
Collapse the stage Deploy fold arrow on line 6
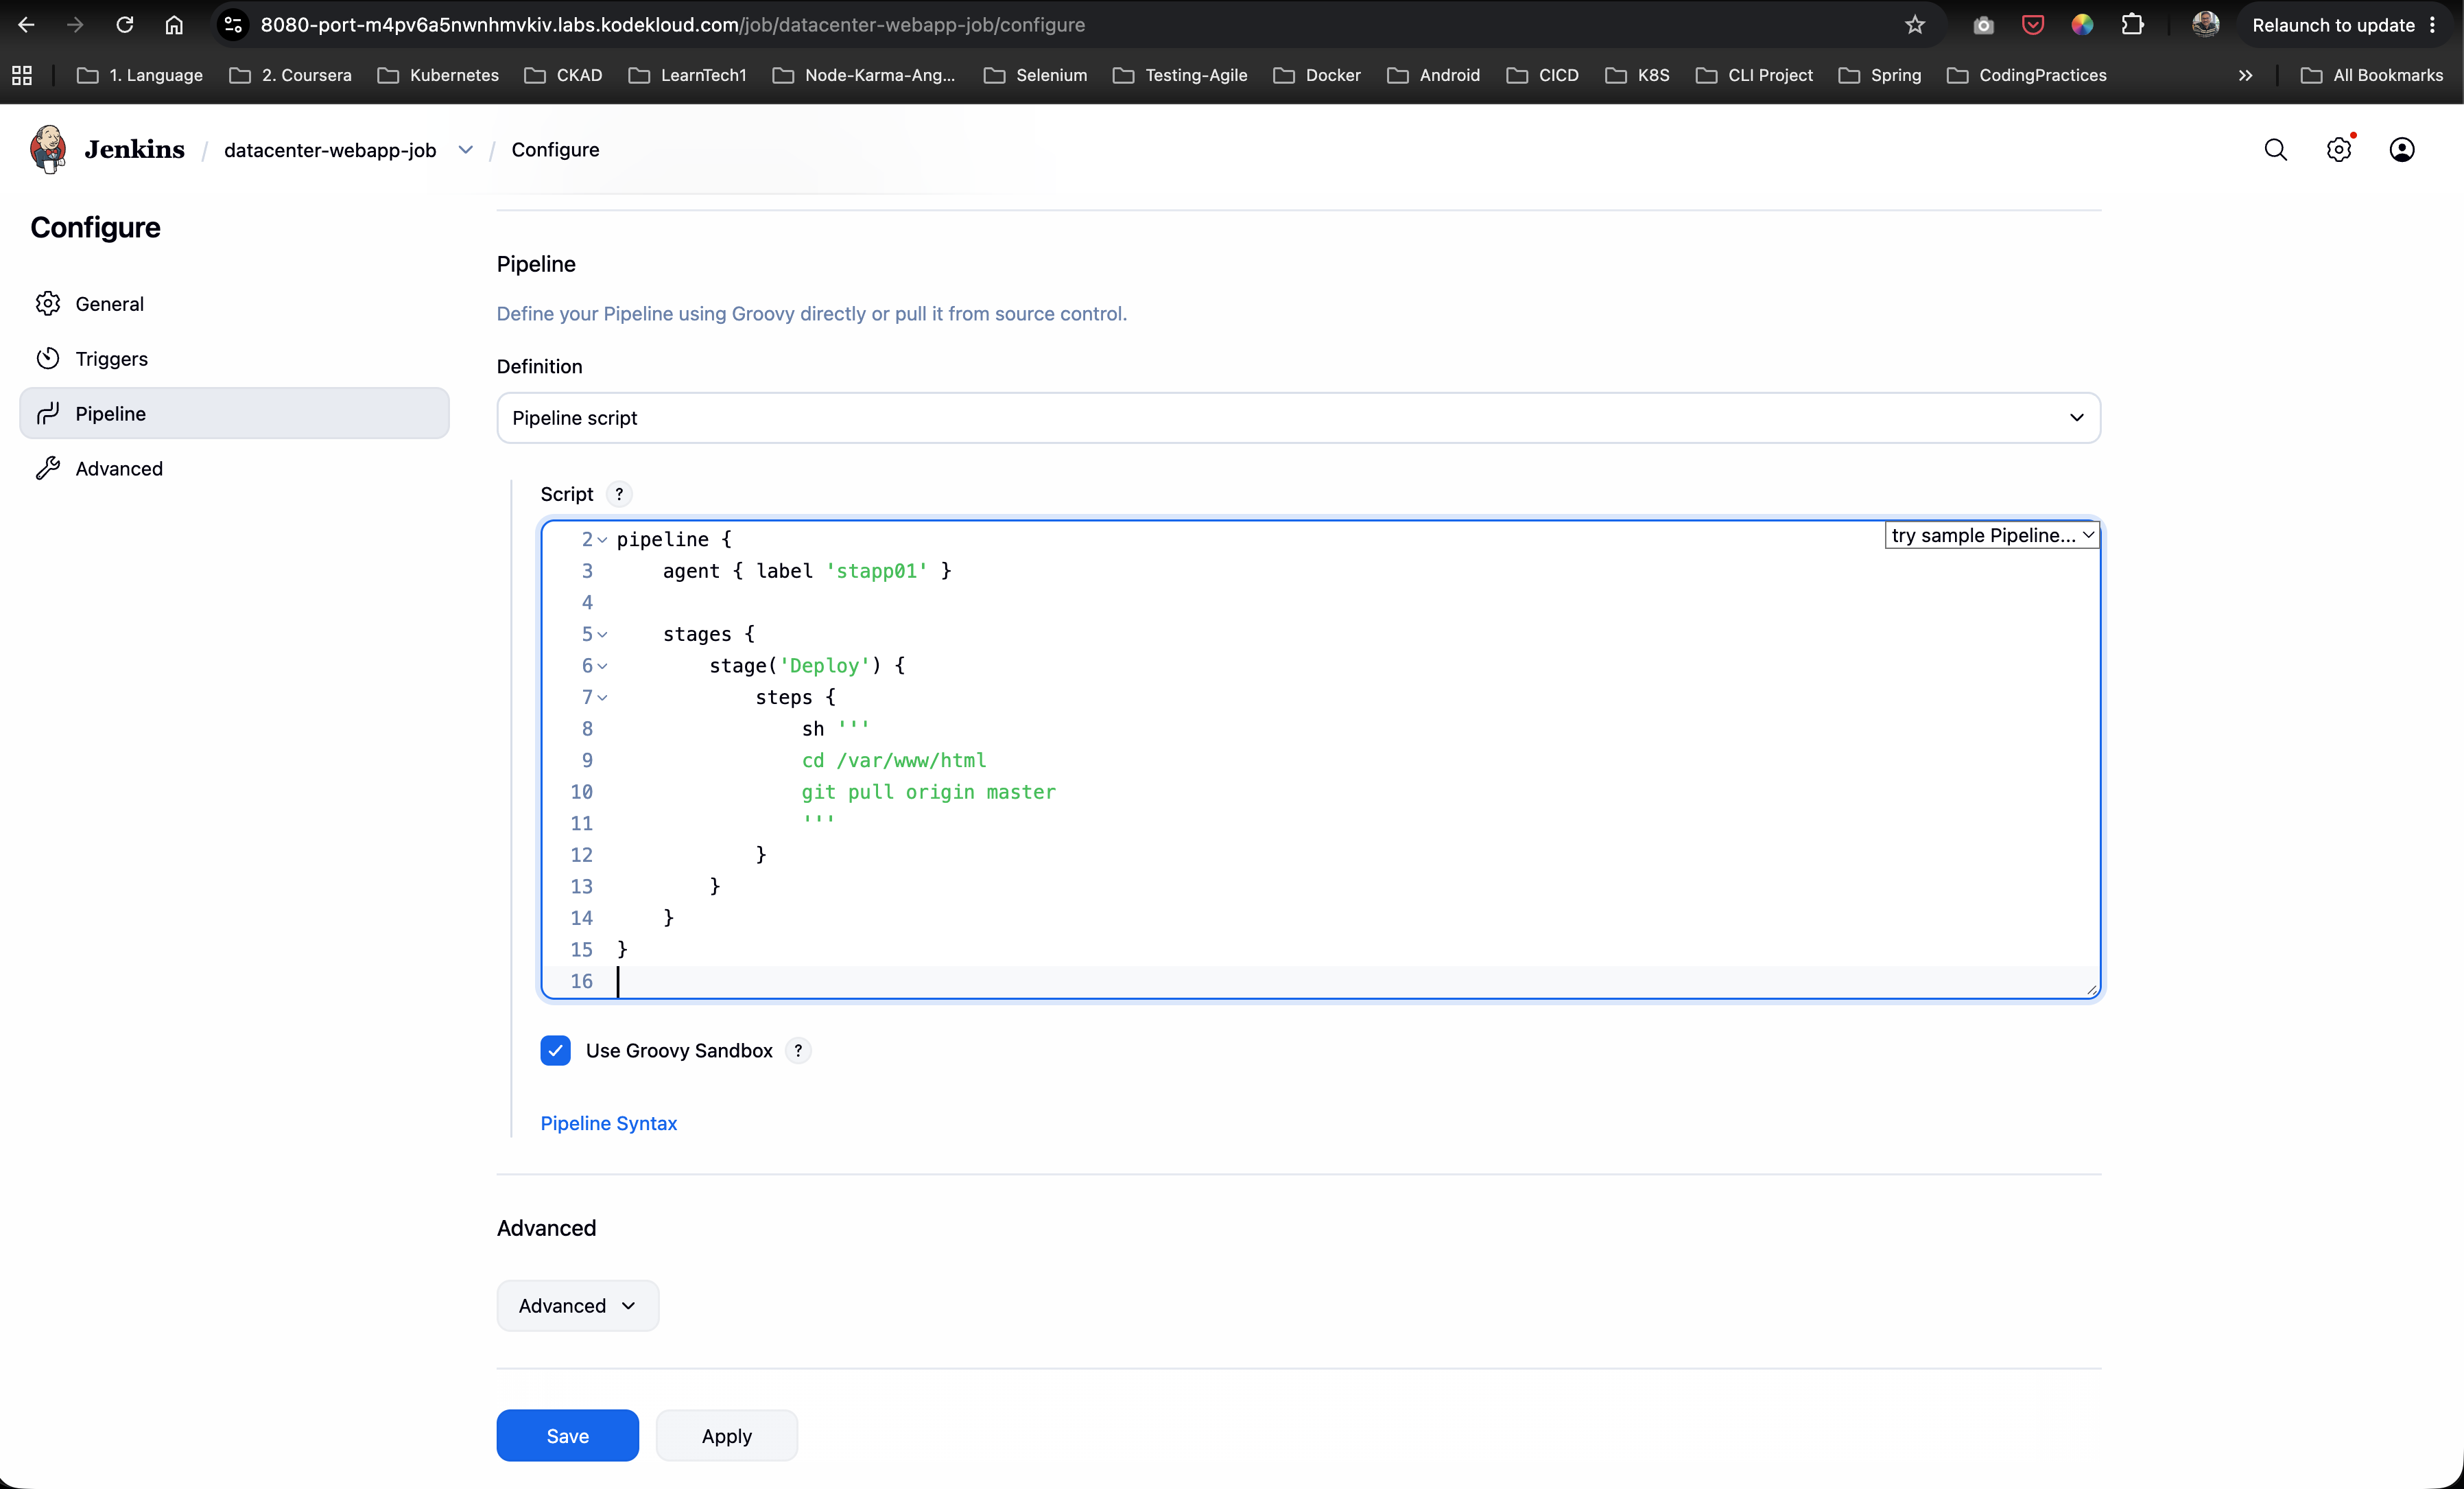point(602,666)
